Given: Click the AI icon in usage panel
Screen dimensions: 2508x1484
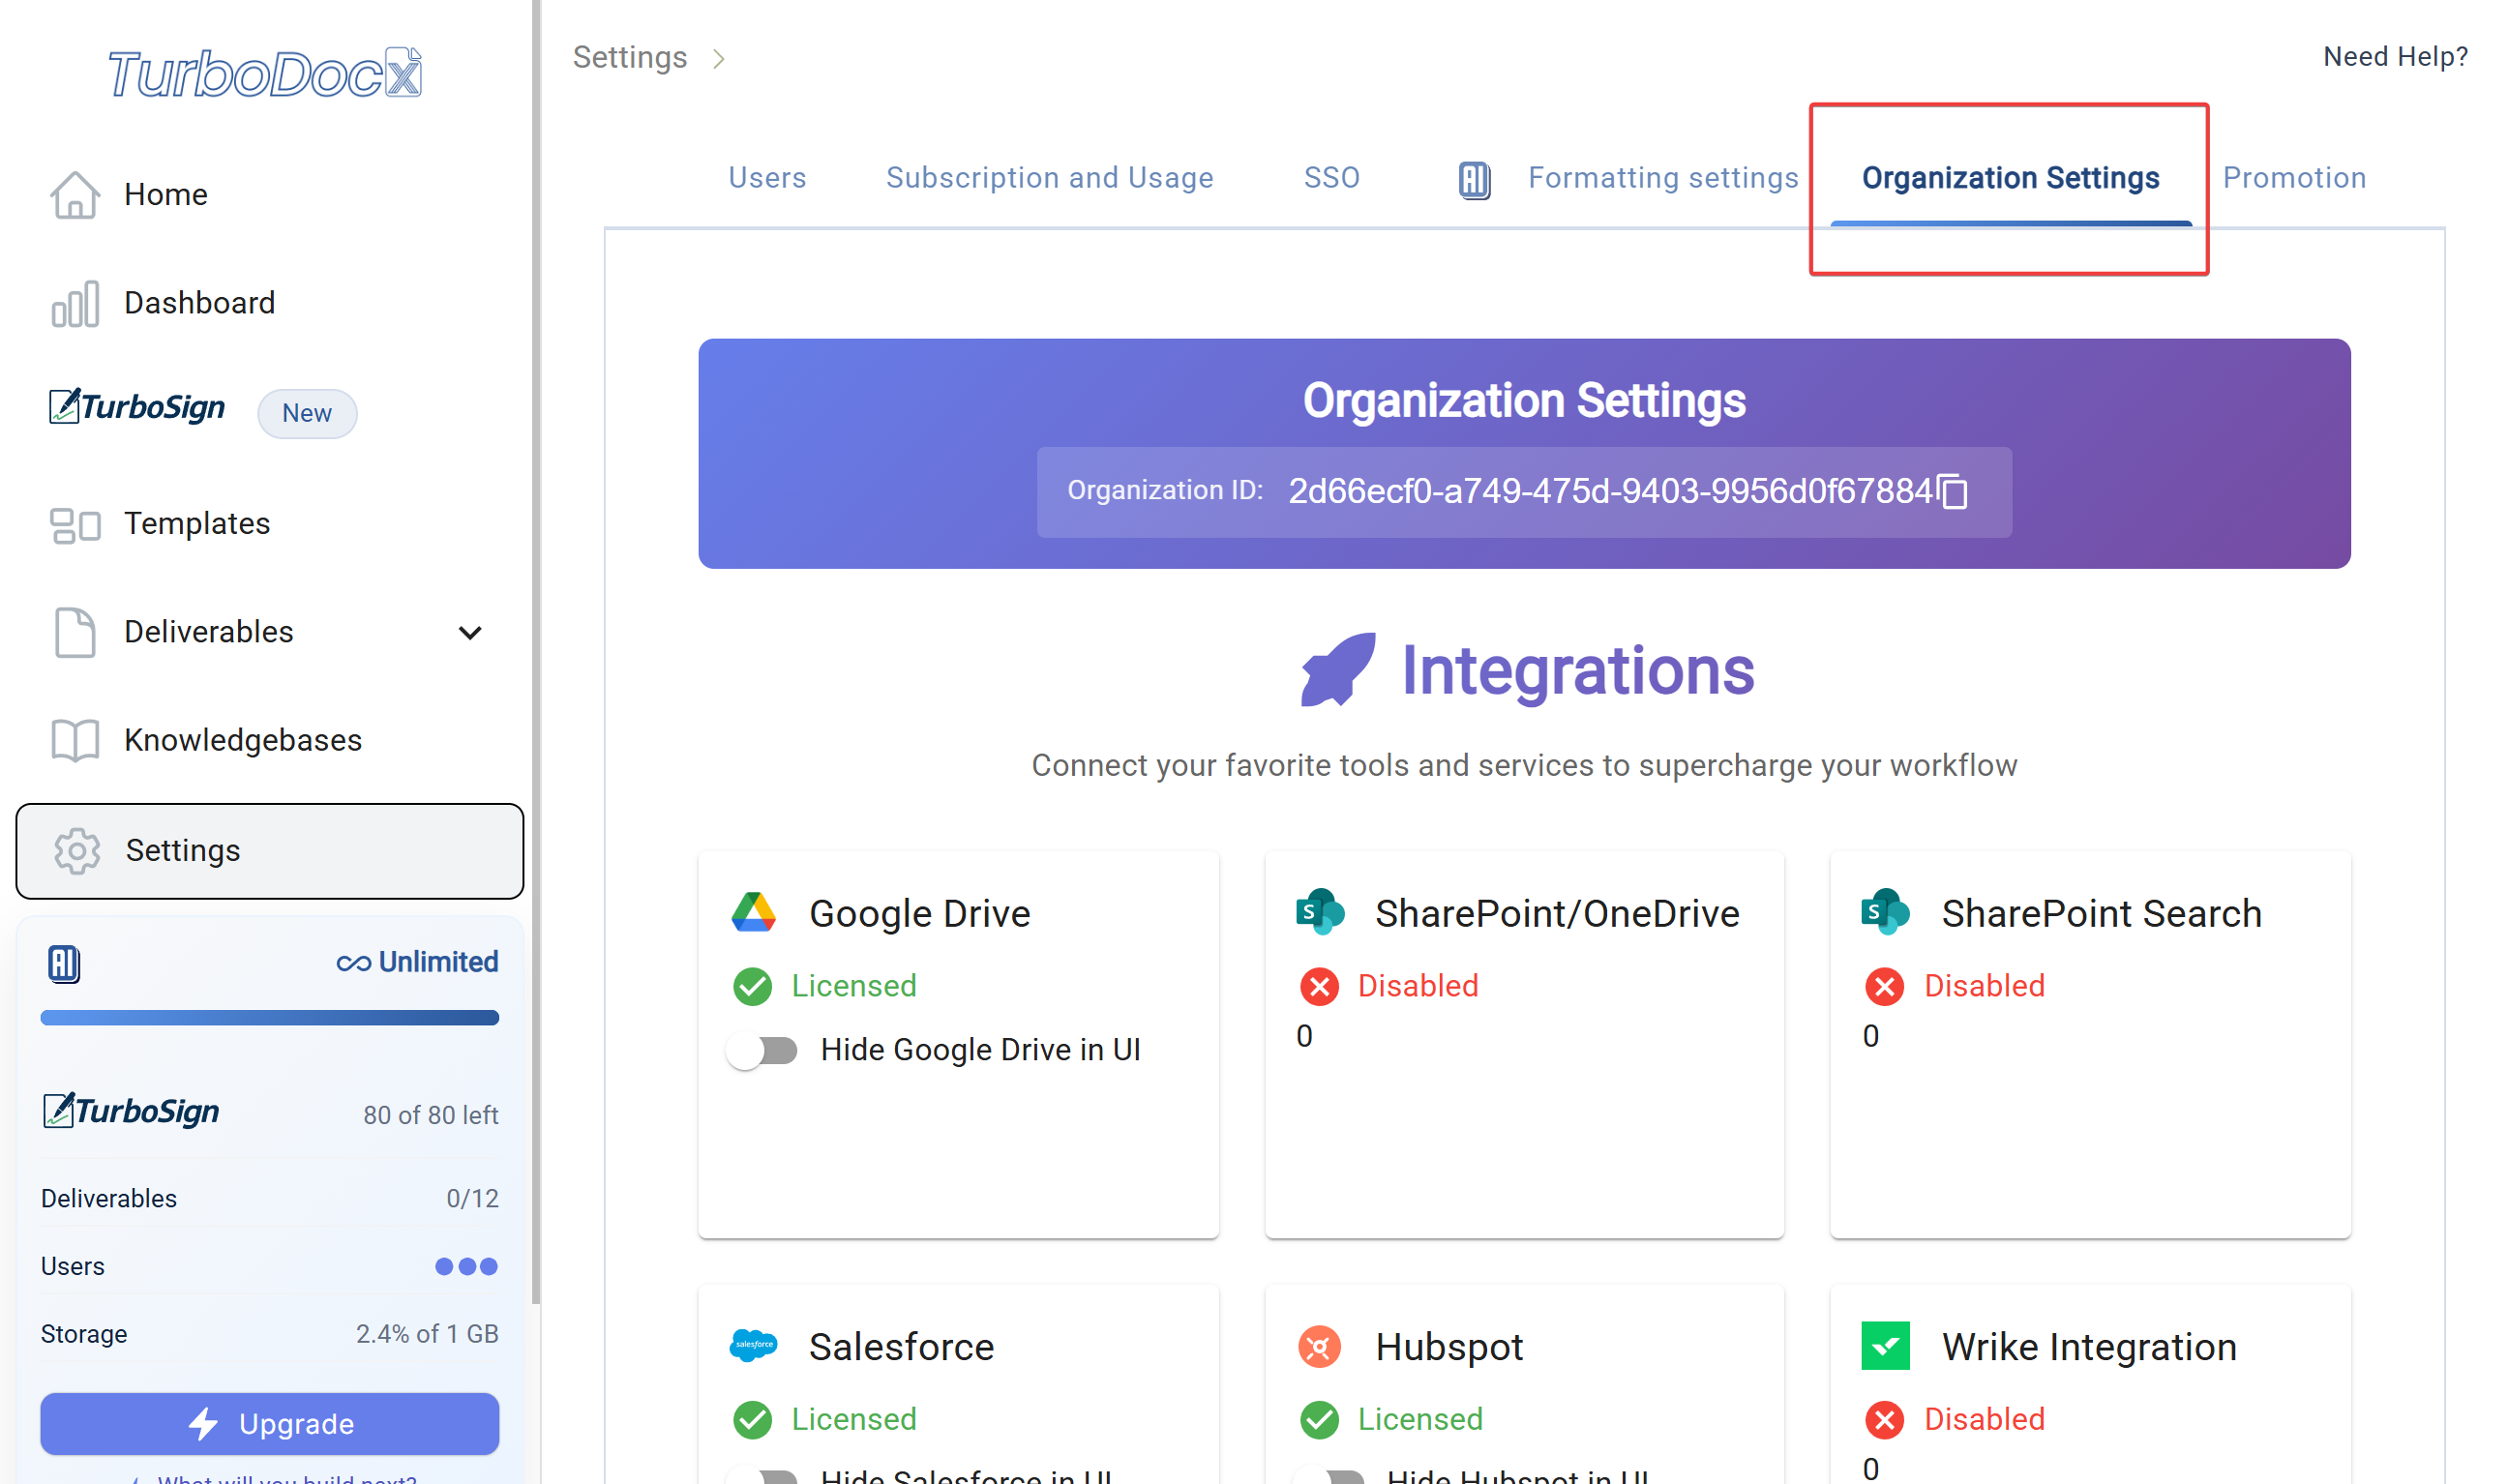Looking at the screenshot, I should [x=64, y=963].
